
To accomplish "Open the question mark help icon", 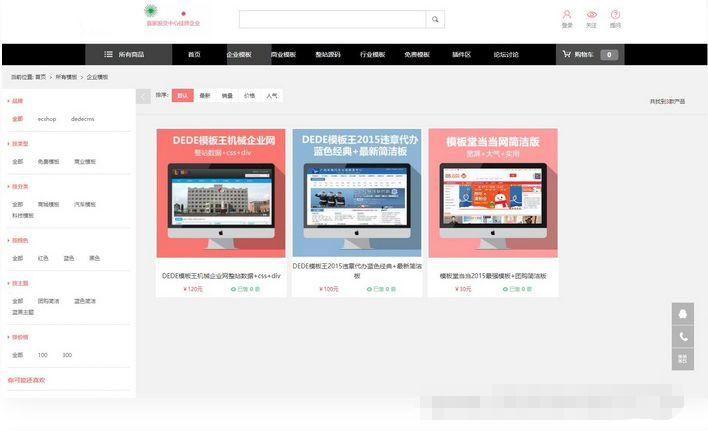I will point(615,14).
